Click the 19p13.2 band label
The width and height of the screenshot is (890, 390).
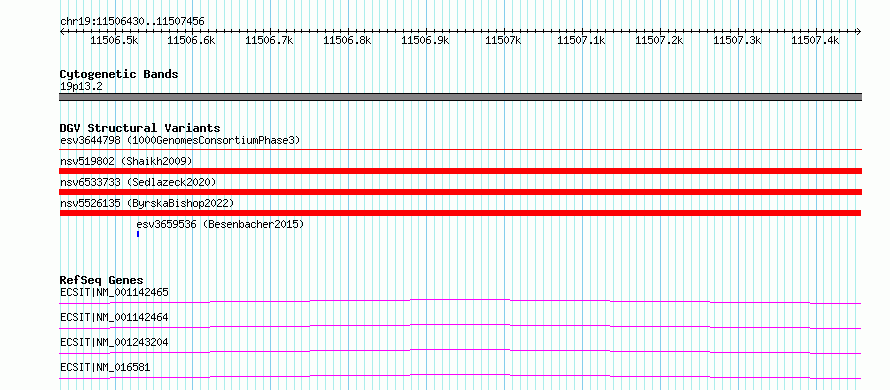pyautogui.click(x=81, y=87)
